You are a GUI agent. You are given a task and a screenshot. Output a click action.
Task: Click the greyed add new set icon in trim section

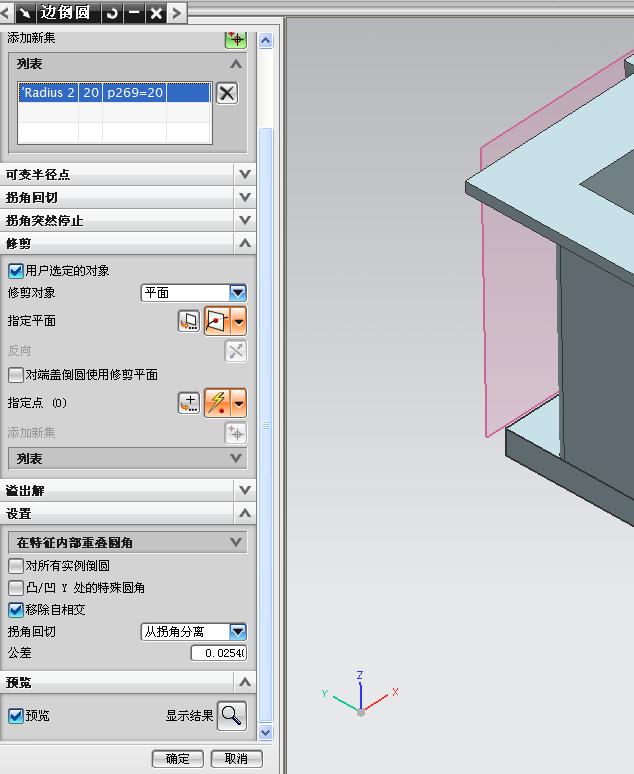coord(236,433)
